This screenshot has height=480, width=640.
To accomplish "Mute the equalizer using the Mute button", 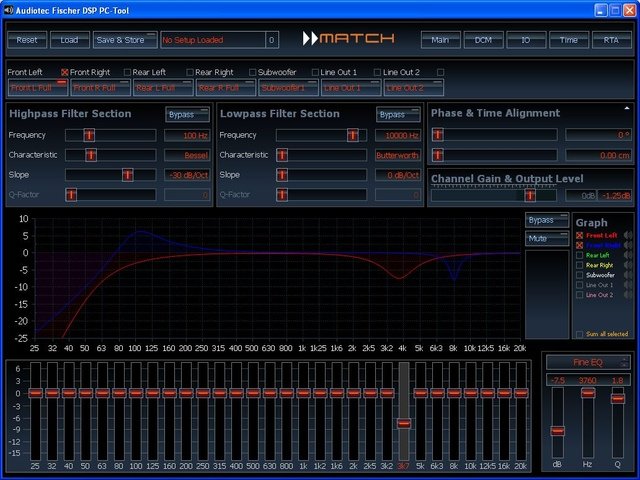I will (545, 239).
